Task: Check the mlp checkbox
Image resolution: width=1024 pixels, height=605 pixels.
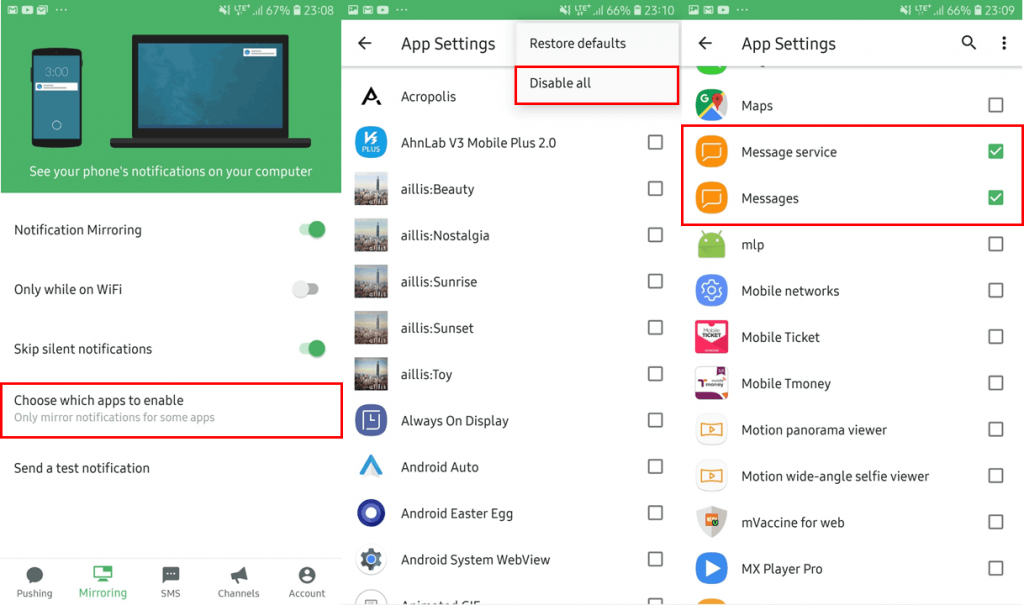Action: (995, 244)
